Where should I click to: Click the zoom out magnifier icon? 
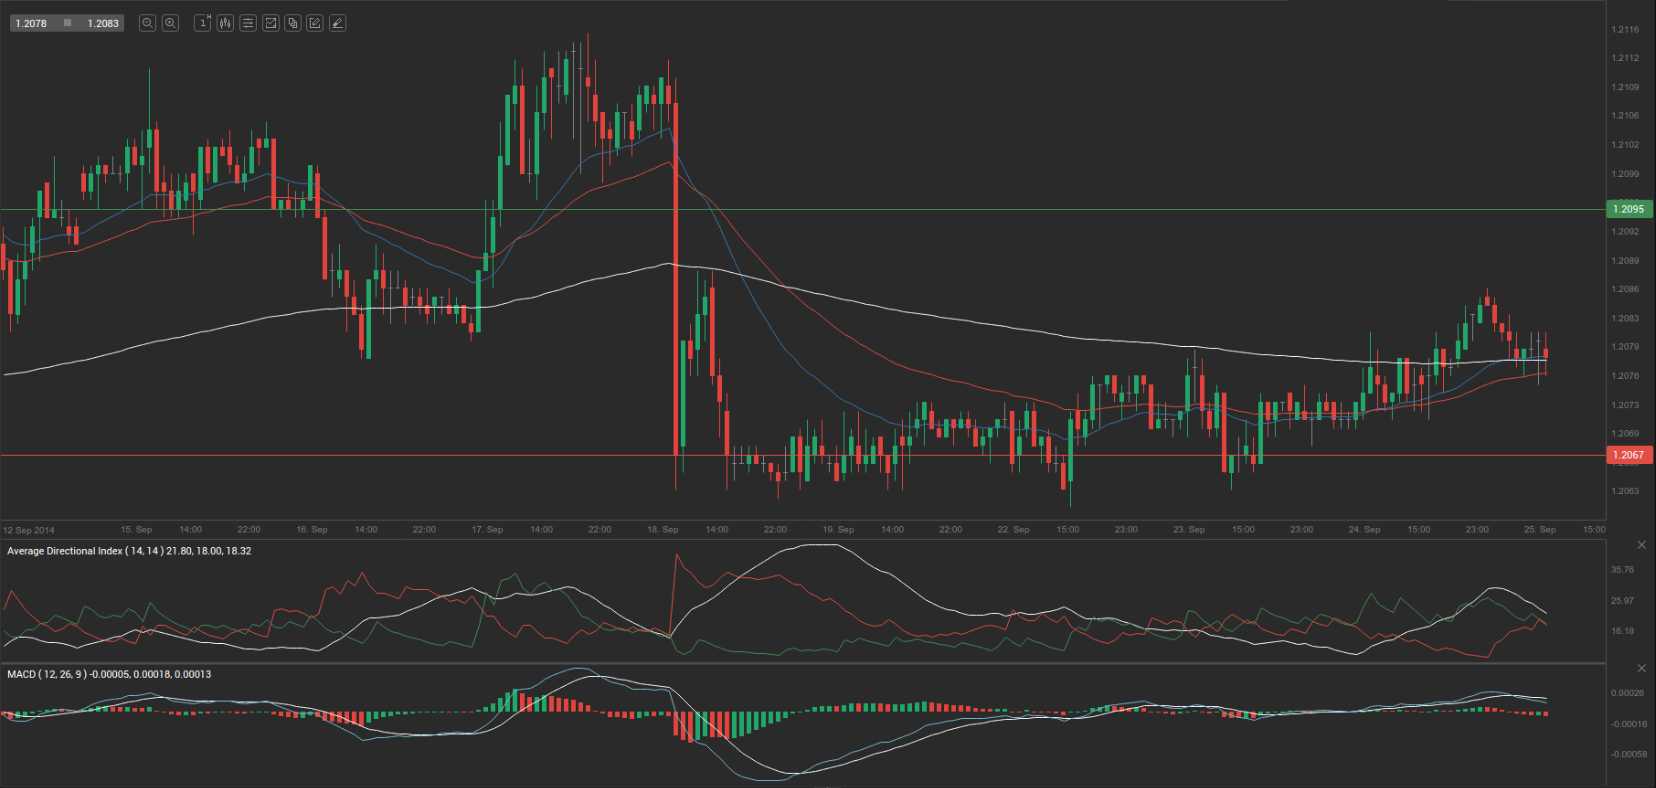click(x=147, y=23)
